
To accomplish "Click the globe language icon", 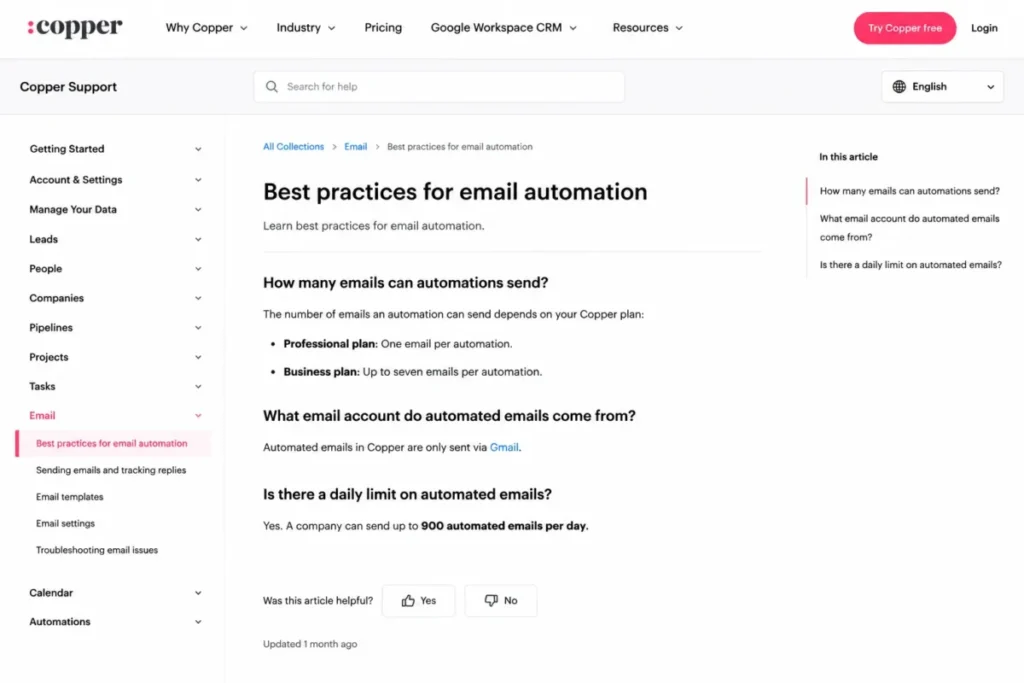I will [x=899, y=87].
